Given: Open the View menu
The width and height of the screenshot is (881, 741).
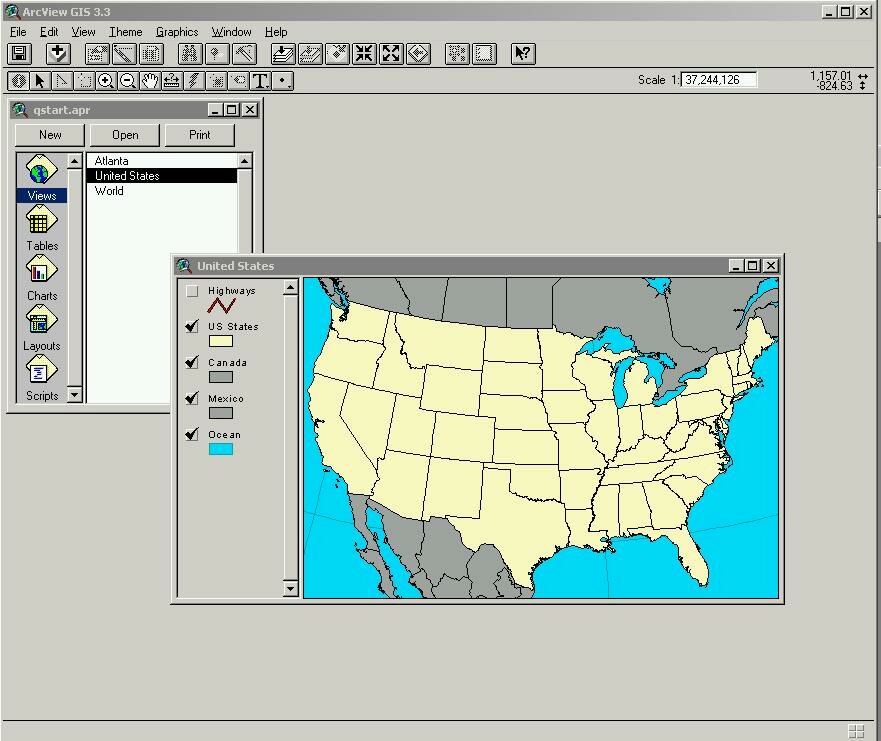Looking at the screenshot, I should [x=83, y=32].
